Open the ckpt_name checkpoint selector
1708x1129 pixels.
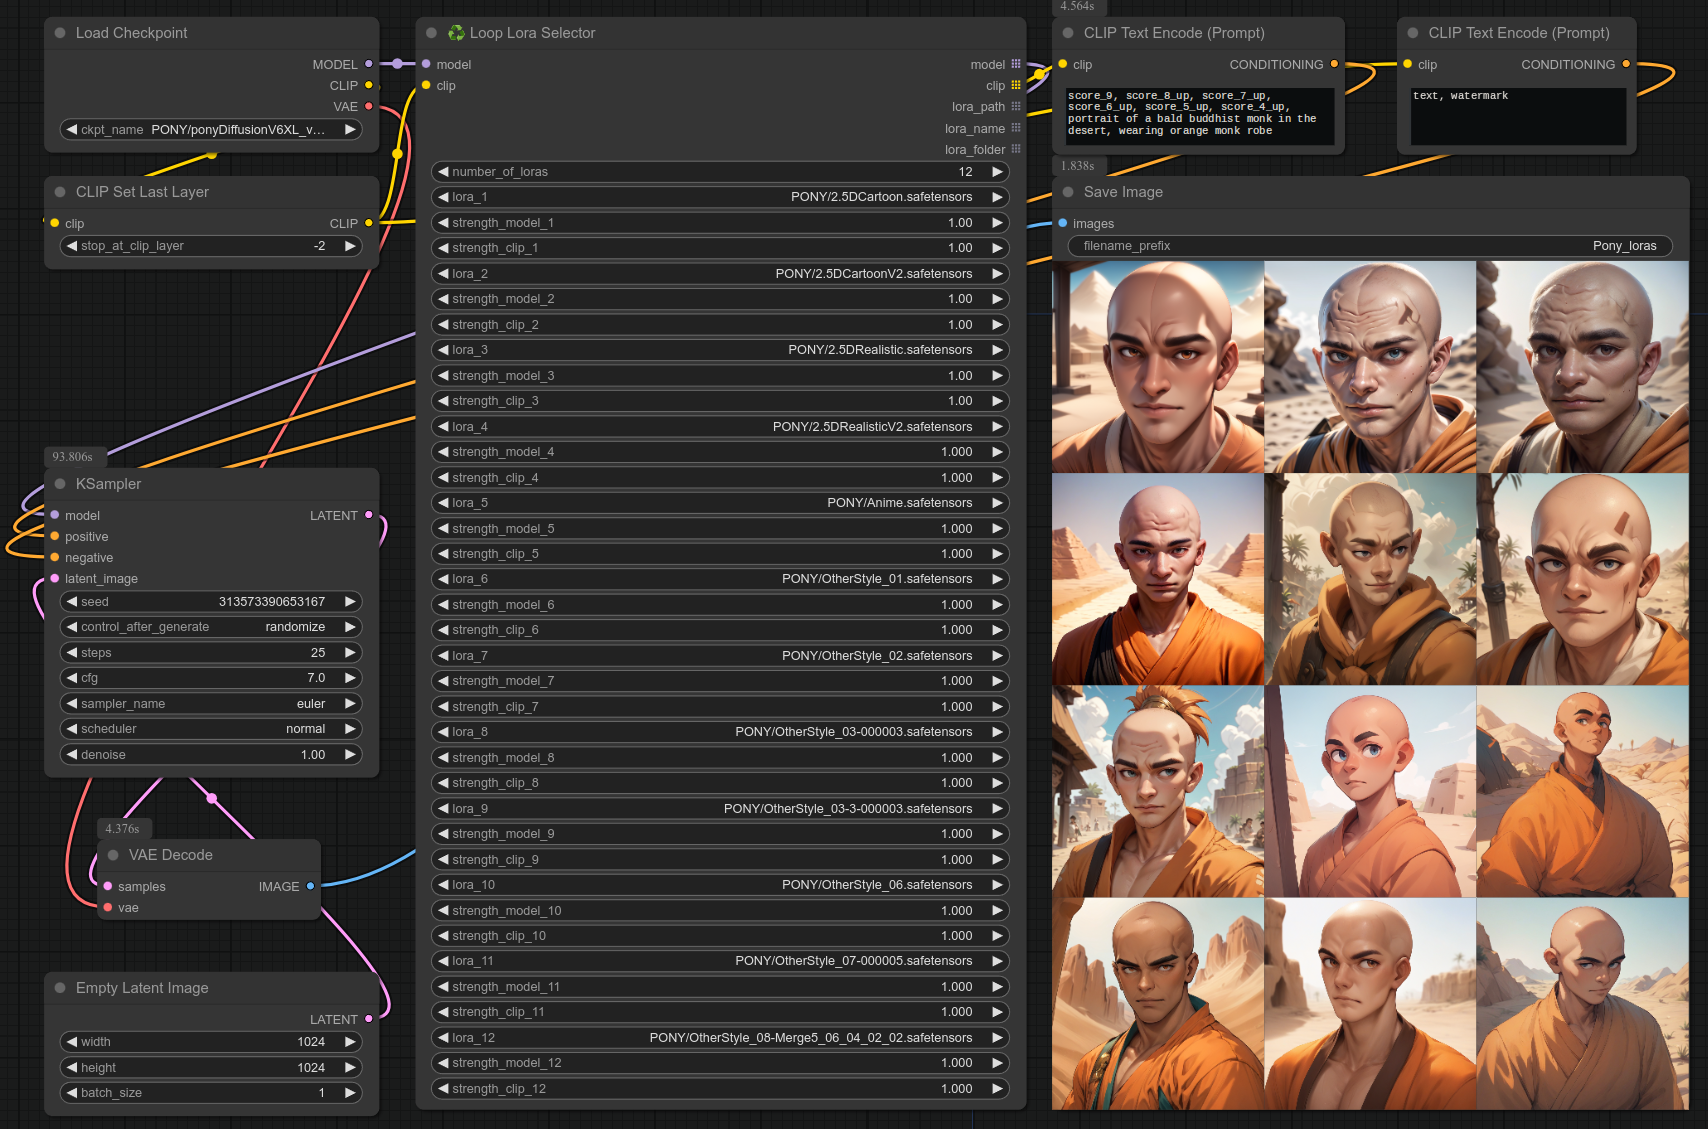tap(210, 130)
